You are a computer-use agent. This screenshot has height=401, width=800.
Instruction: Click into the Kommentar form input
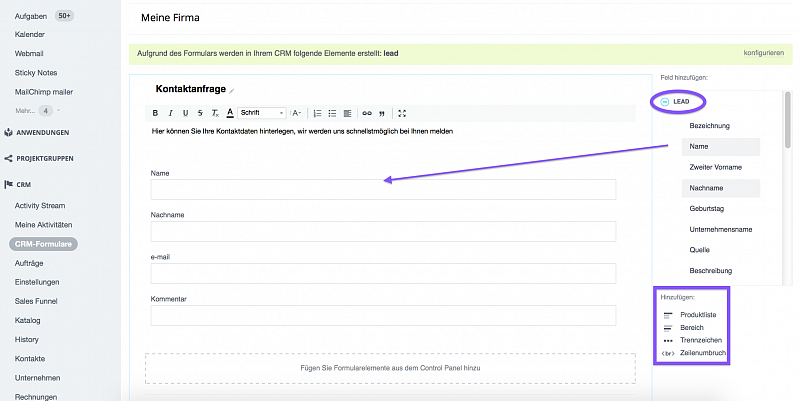tap(383, 315)
